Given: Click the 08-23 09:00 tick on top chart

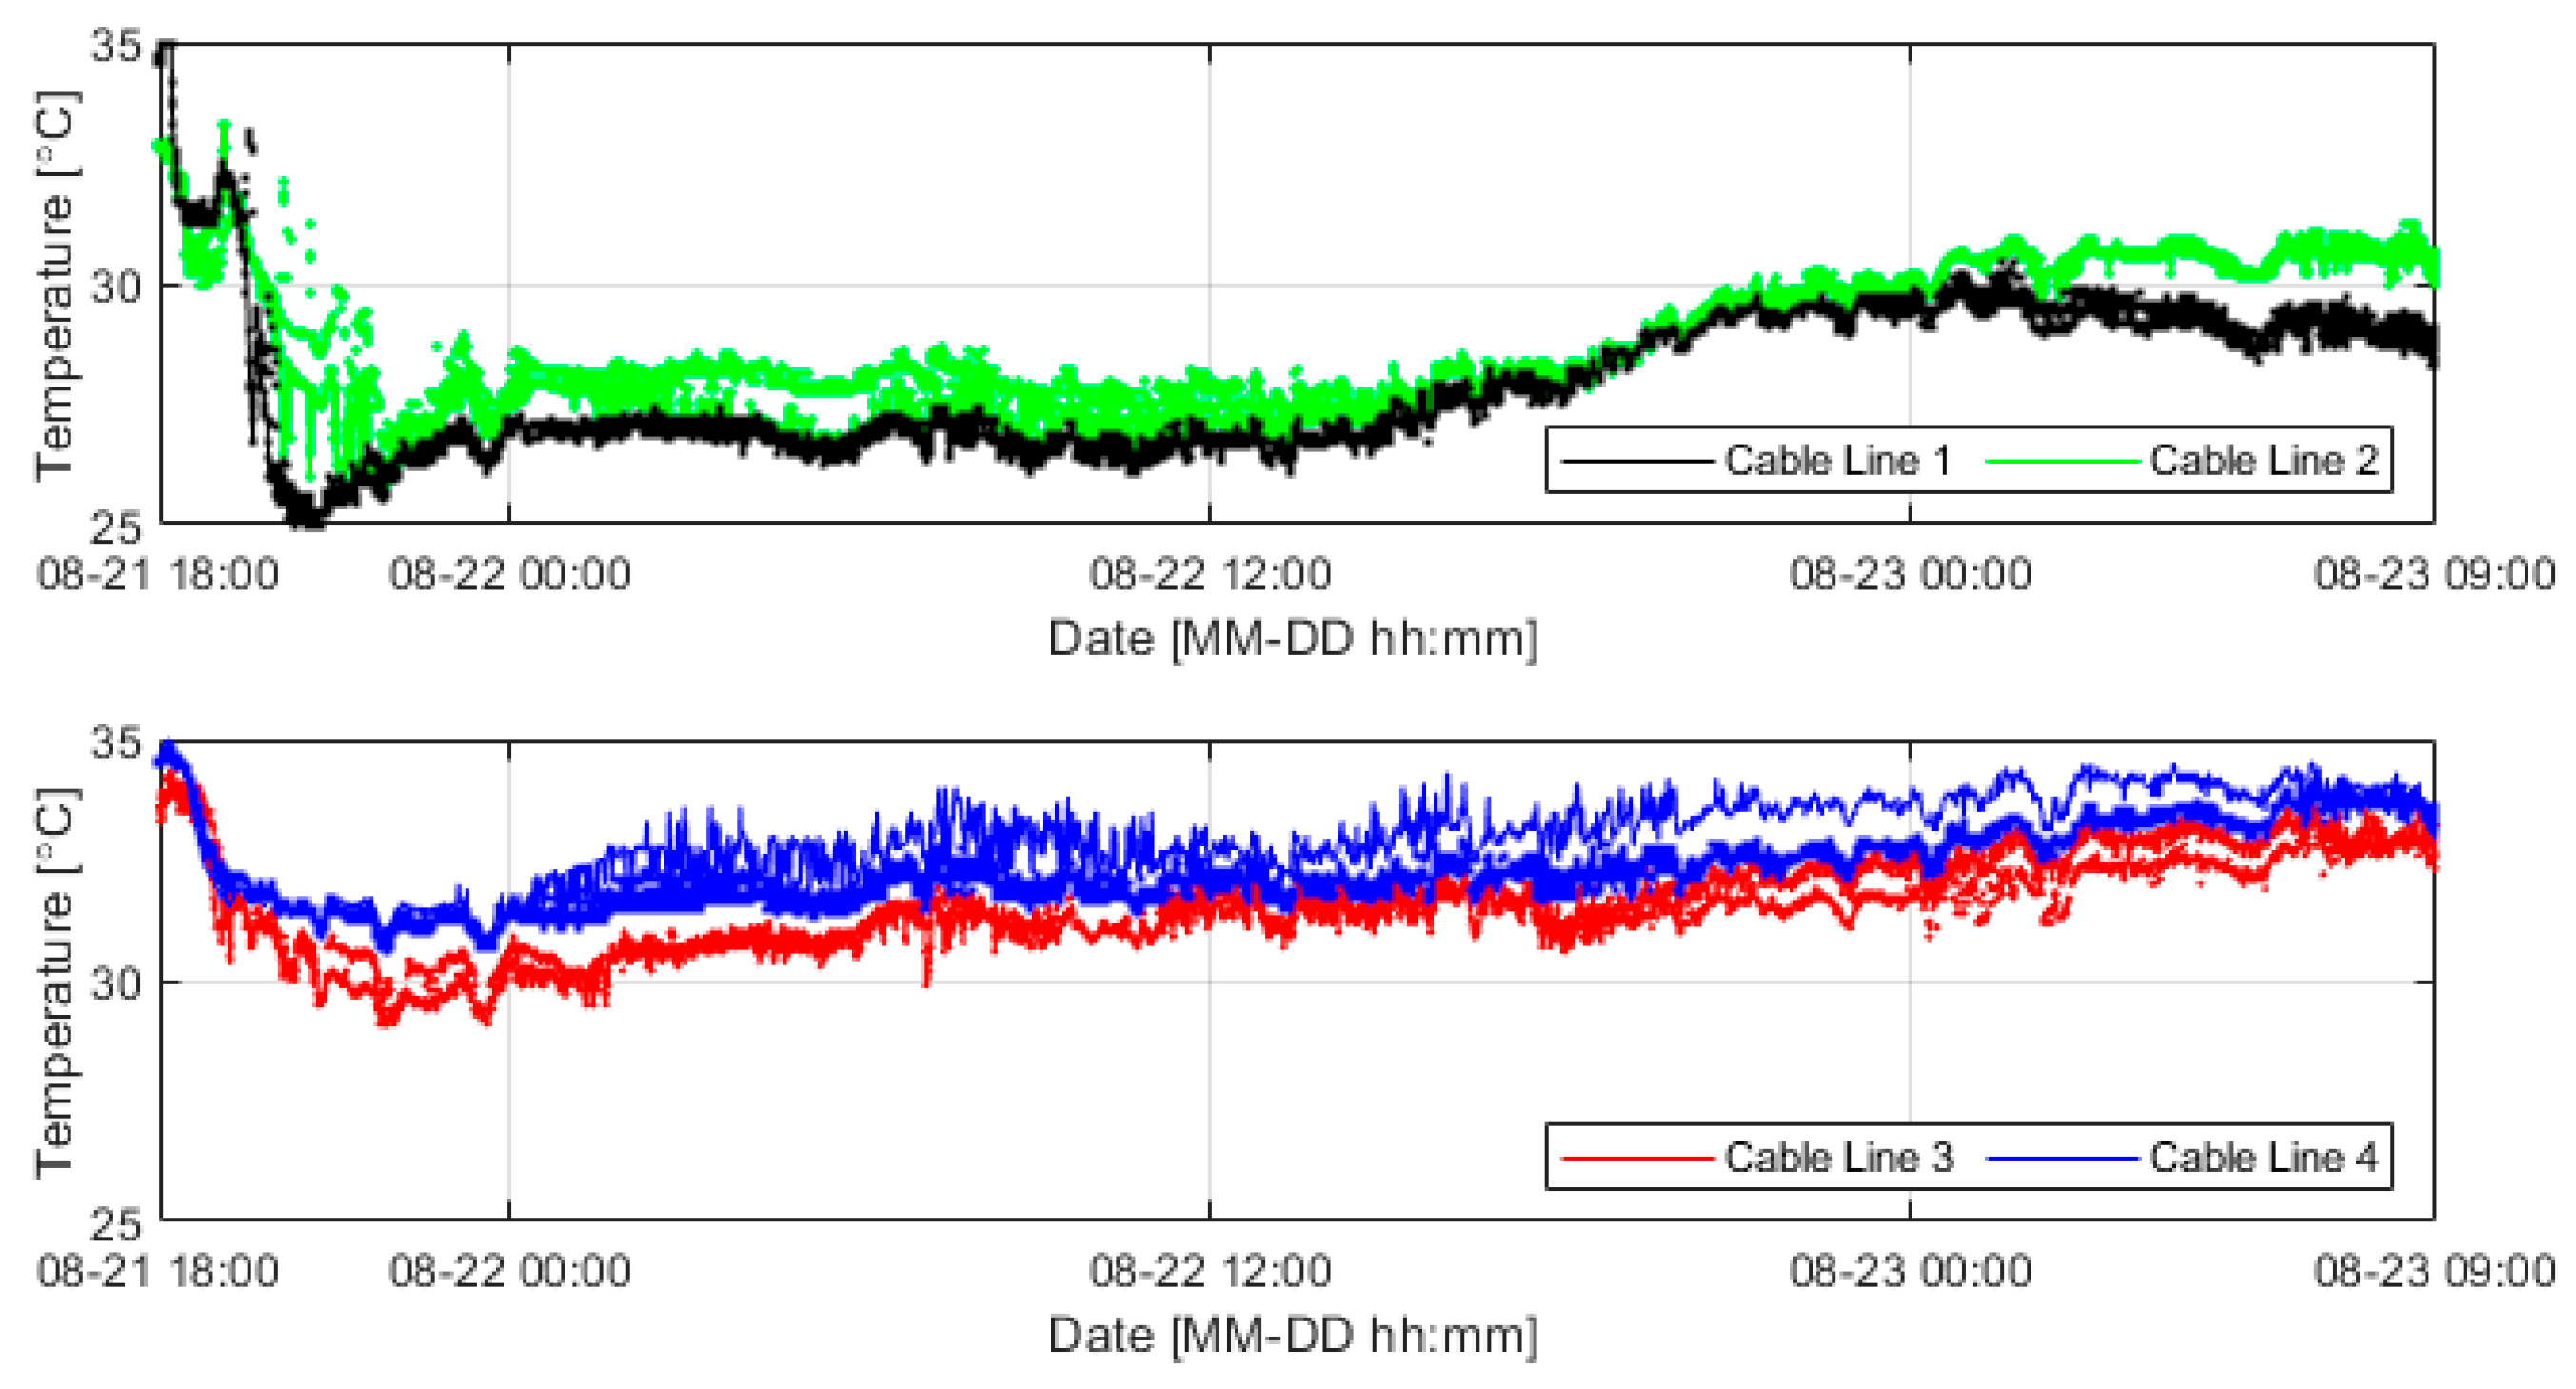Looking at the screenshot, I should pos(2434,575).
